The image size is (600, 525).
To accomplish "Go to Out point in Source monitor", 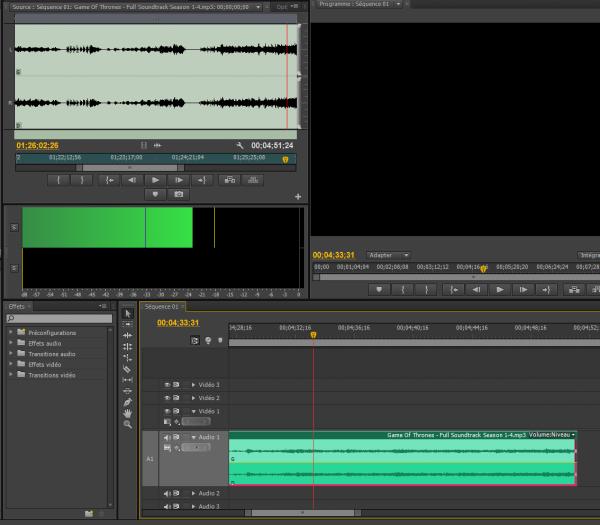I will tap(202, 180).
